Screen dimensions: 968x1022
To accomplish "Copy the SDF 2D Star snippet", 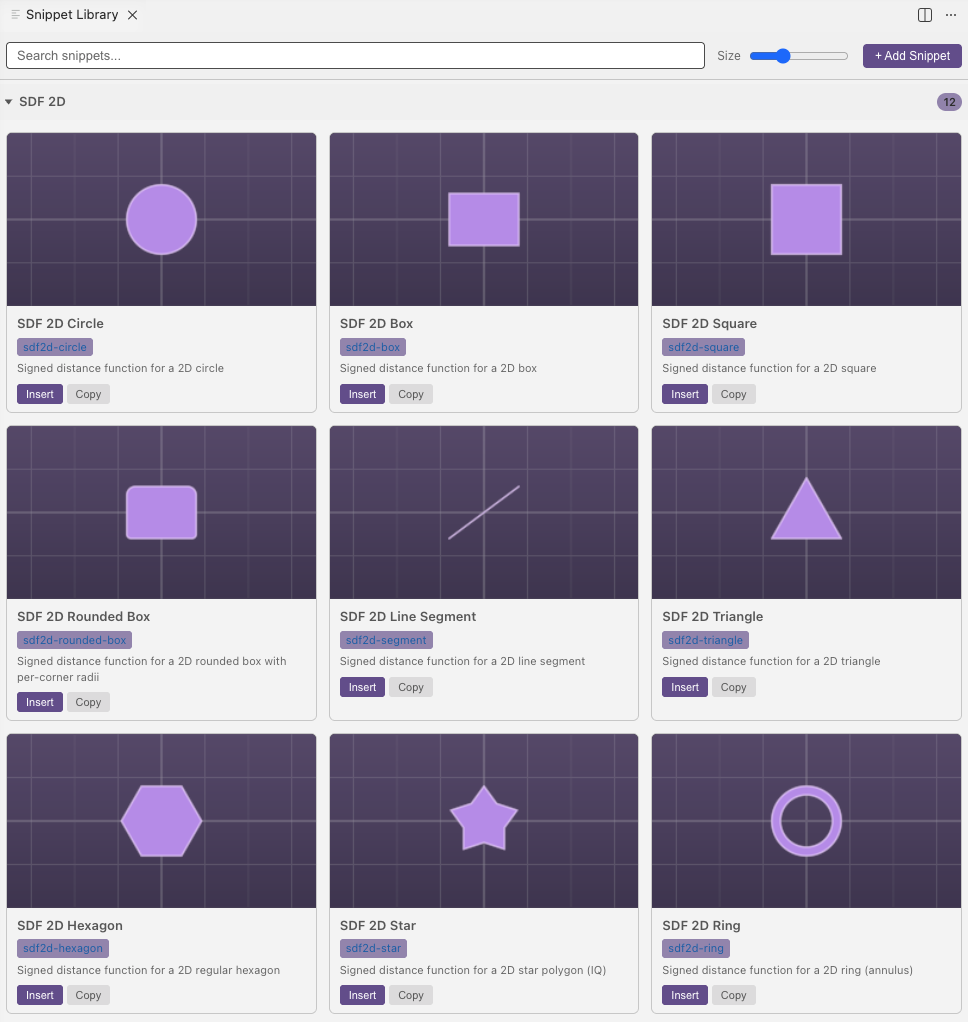I will 411,995.
